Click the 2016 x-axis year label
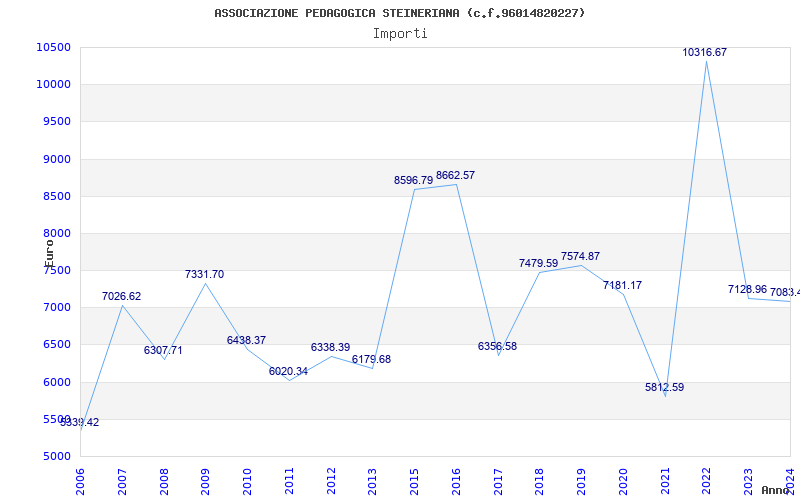 click(x=457, y=482)
